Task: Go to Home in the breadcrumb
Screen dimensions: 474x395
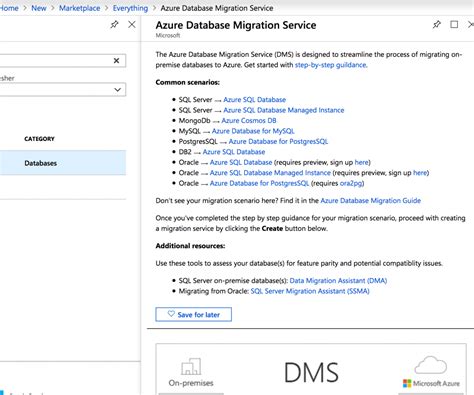Action: coord(9,8)
